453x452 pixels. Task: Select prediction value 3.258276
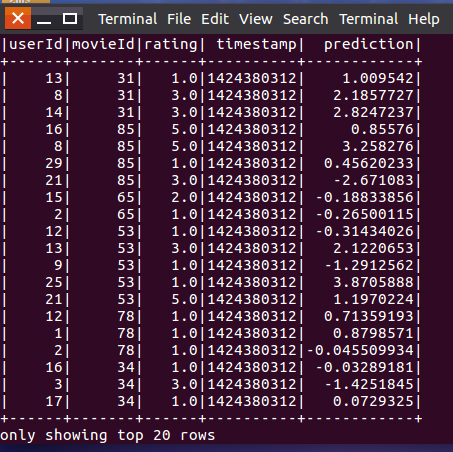pyautogui.click(x=378, y=147)
